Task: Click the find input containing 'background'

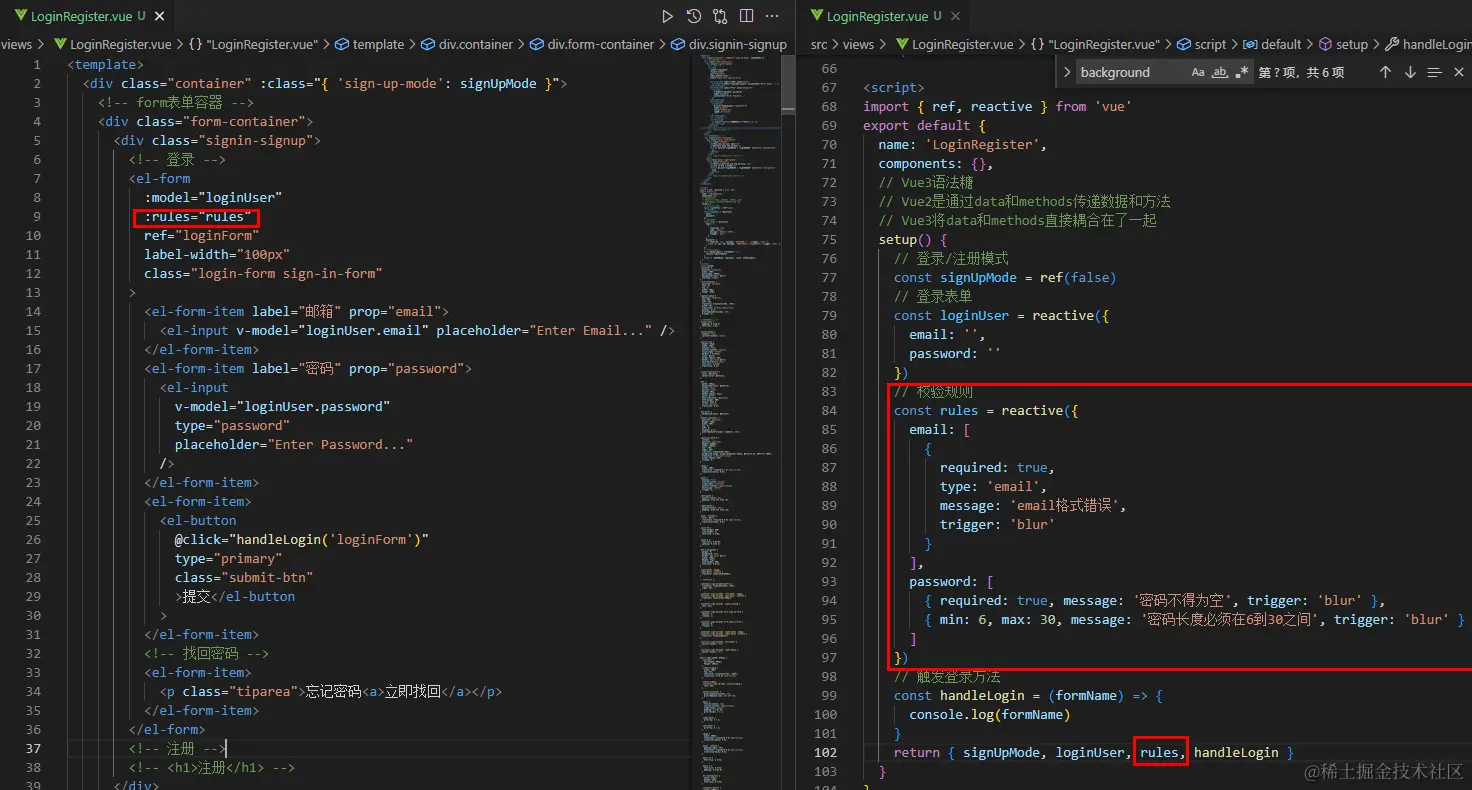Action: coord(1130,72)
